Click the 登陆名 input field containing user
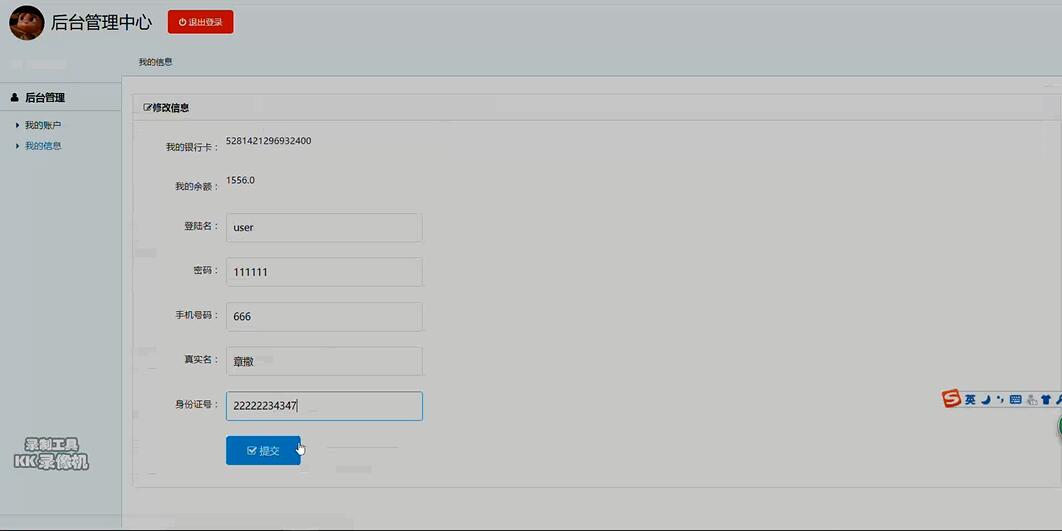Viewport: 1062px width, 531px height. click(324, 228)
